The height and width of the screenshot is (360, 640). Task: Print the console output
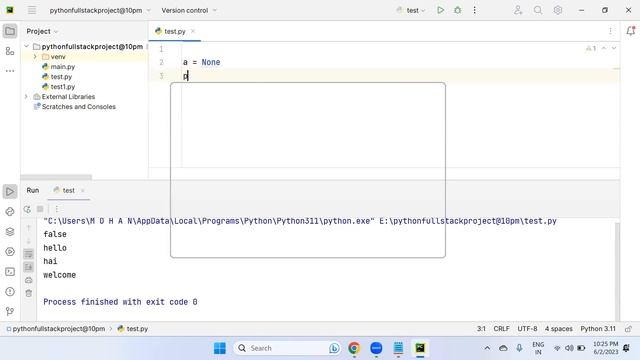29,280
